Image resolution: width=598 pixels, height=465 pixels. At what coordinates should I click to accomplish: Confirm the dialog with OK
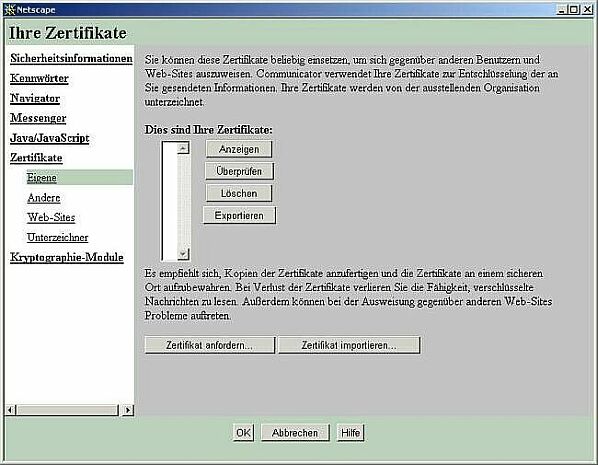(x=243, y=433)
